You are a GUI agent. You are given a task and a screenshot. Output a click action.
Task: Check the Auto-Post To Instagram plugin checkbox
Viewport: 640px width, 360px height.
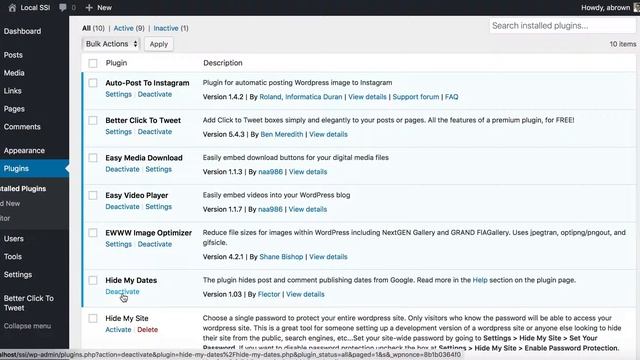pos(93,83)
